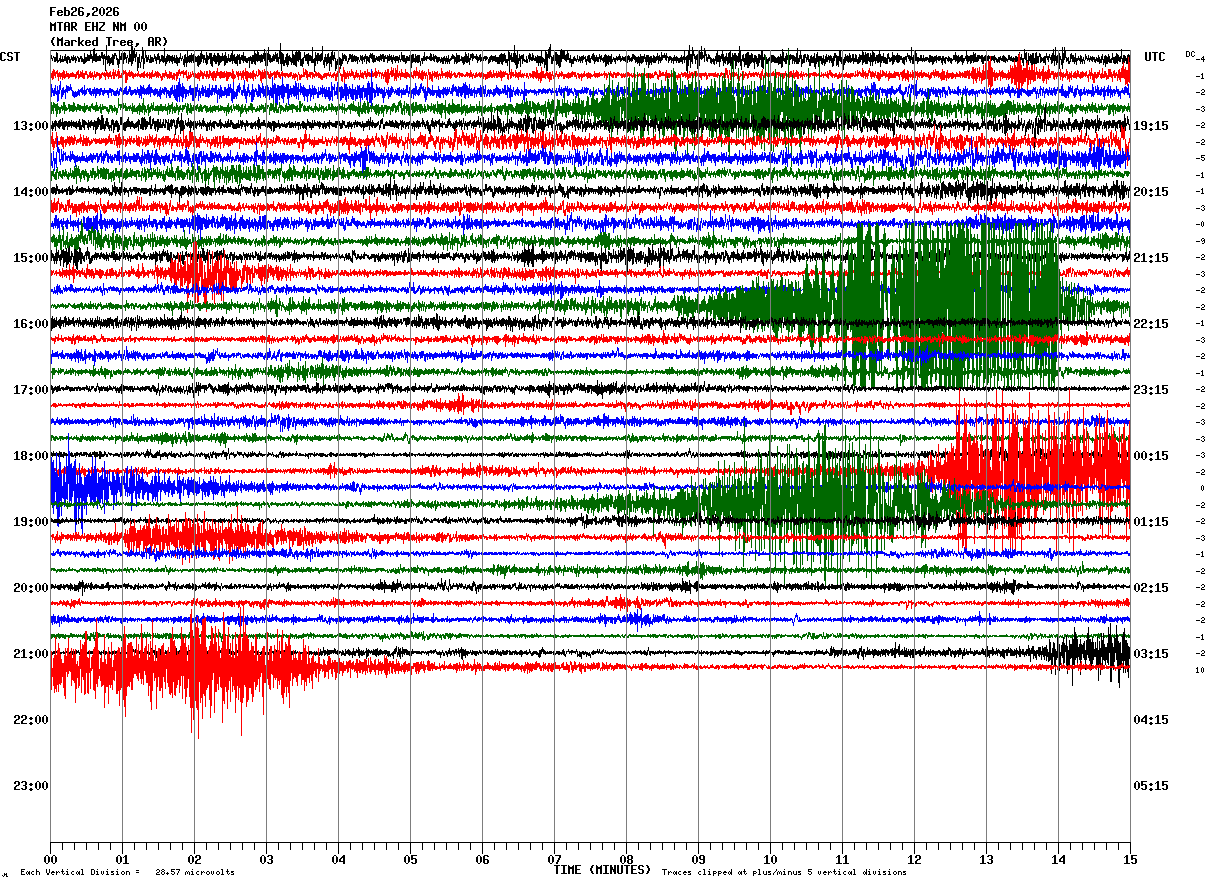Click minute 00 tick label on bottom axis
This screenshot has width=1210, height=886.
coord(50,859)
